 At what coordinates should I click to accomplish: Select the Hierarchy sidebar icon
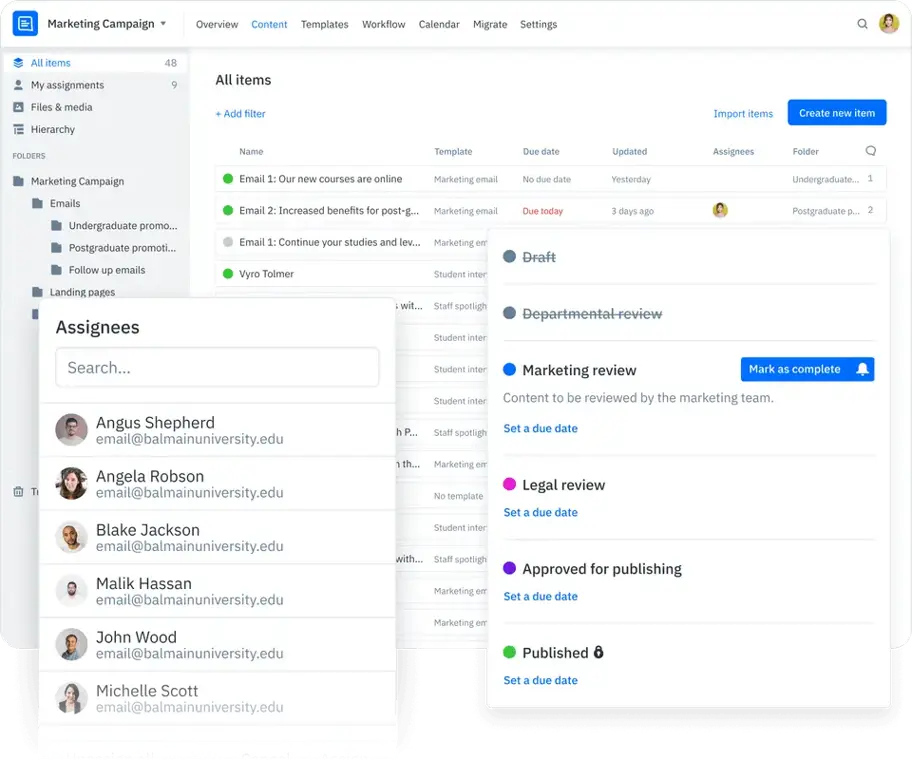(19, 129)
